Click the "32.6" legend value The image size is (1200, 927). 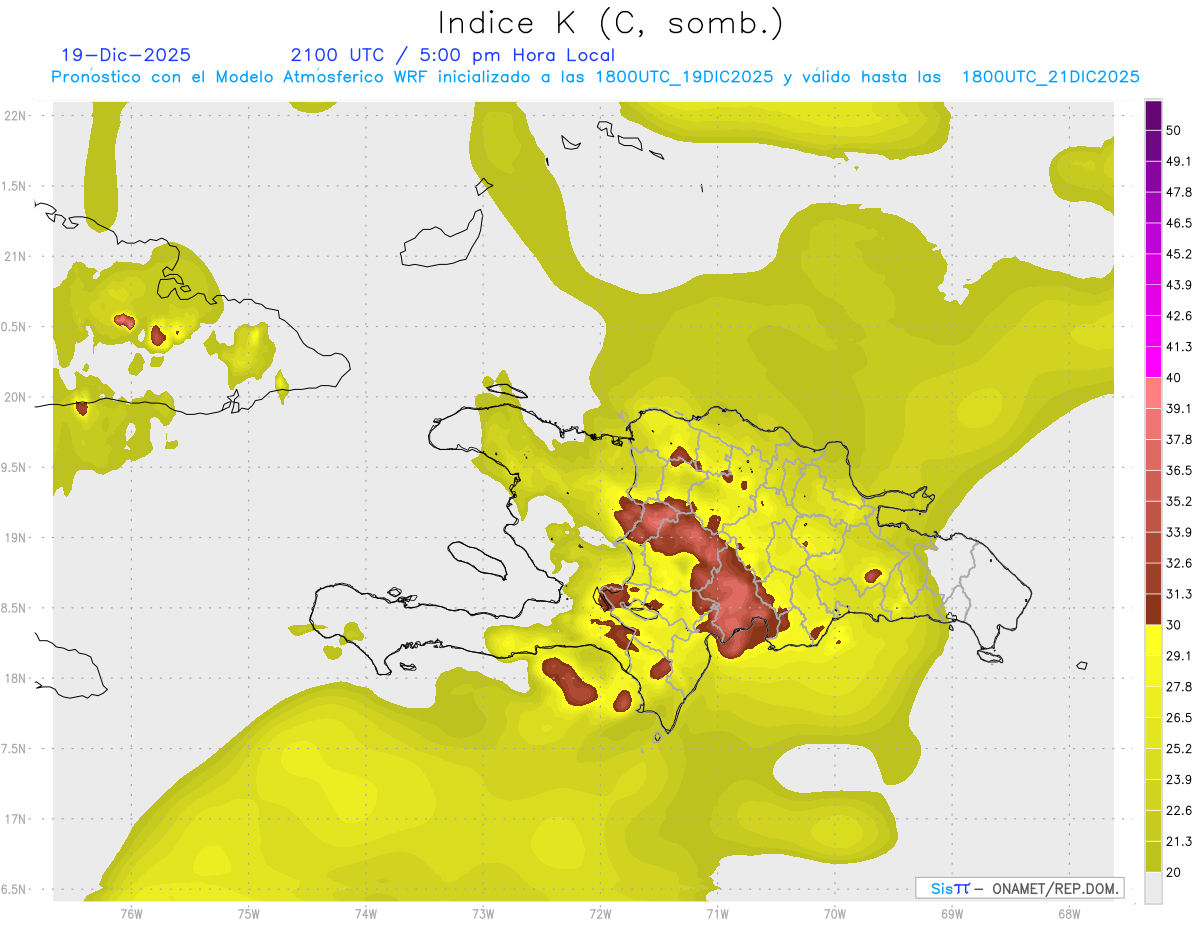coord(1179,563)
